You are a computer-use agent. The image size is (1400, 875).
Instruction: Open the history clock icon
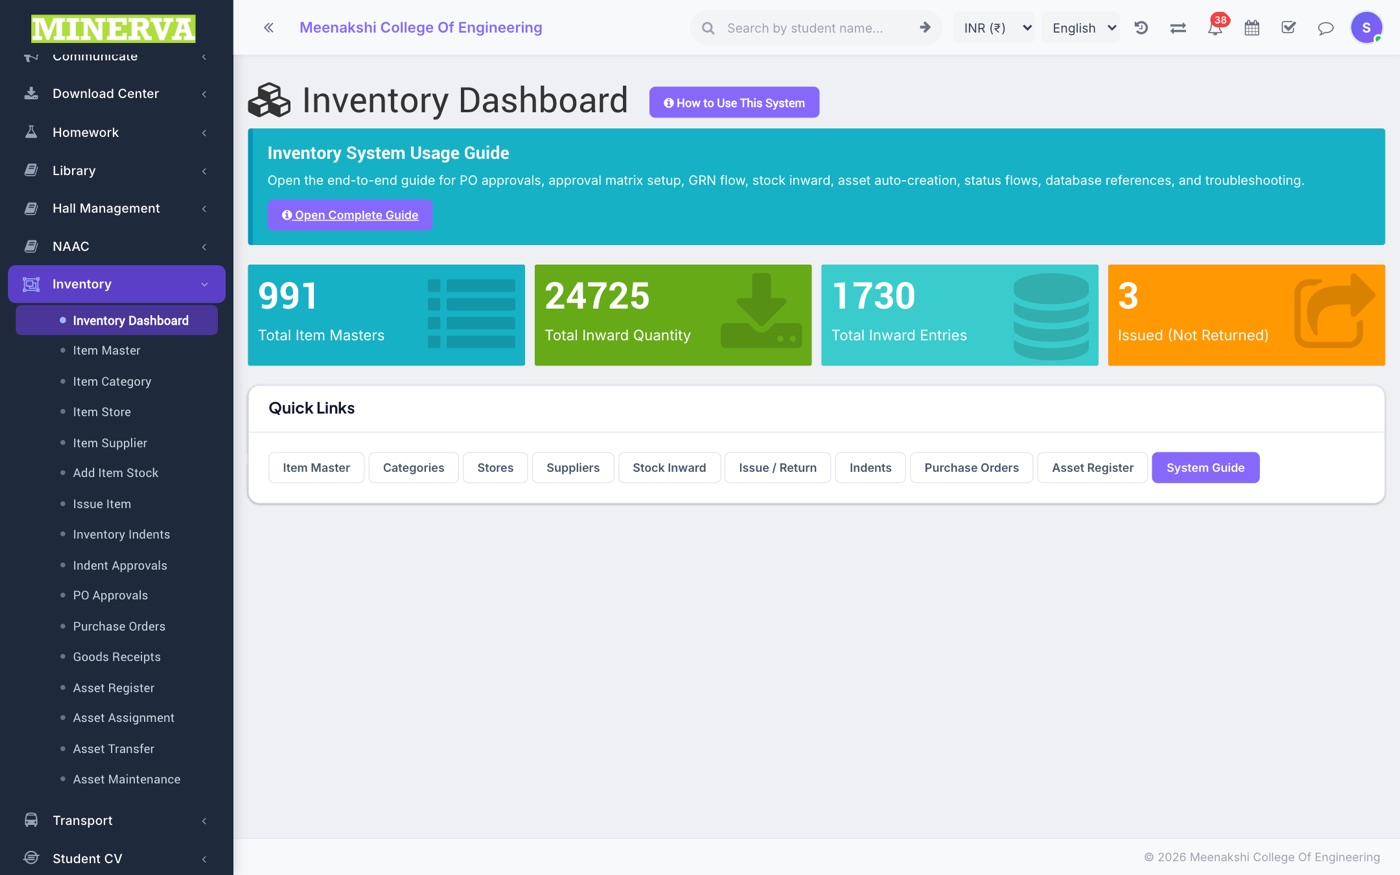coord(1141,28)
